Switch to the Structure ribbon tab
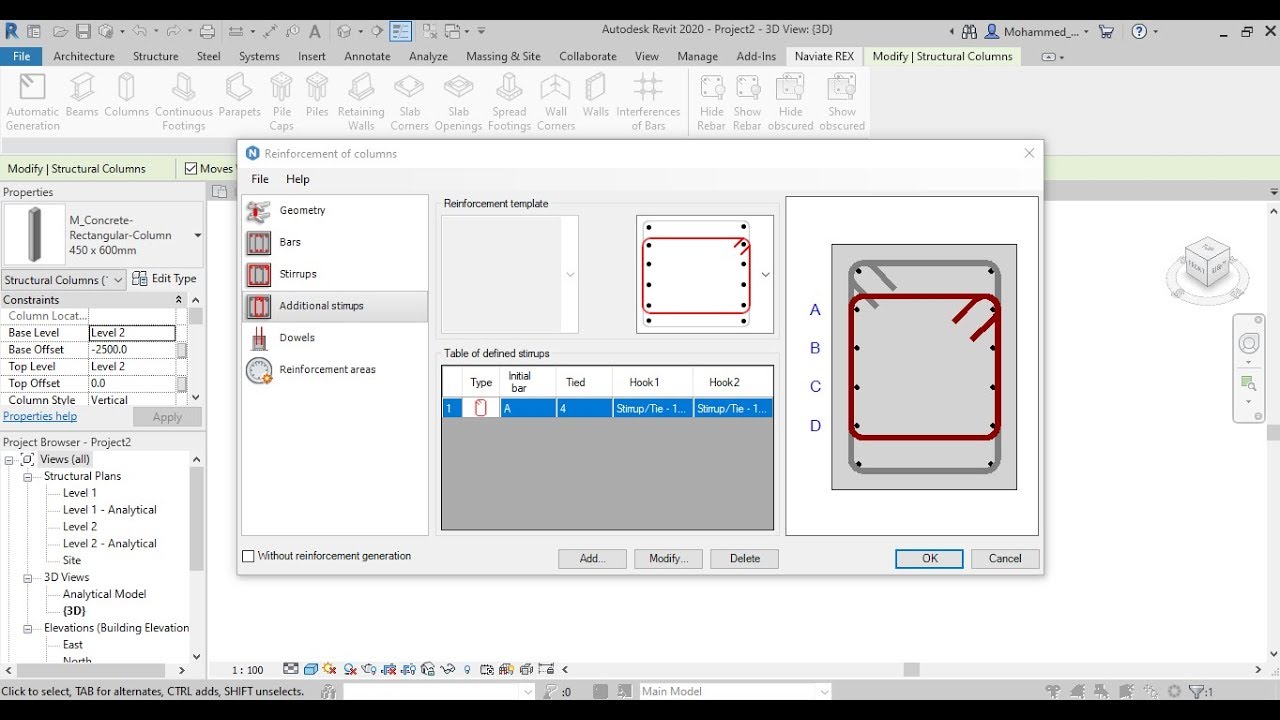The image size is (1280, 720). tap(156, 57)
